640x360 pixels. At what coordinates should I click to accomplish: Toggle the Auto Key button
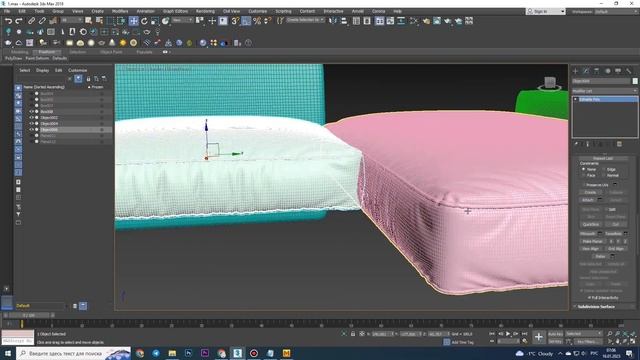coord(555,334)
